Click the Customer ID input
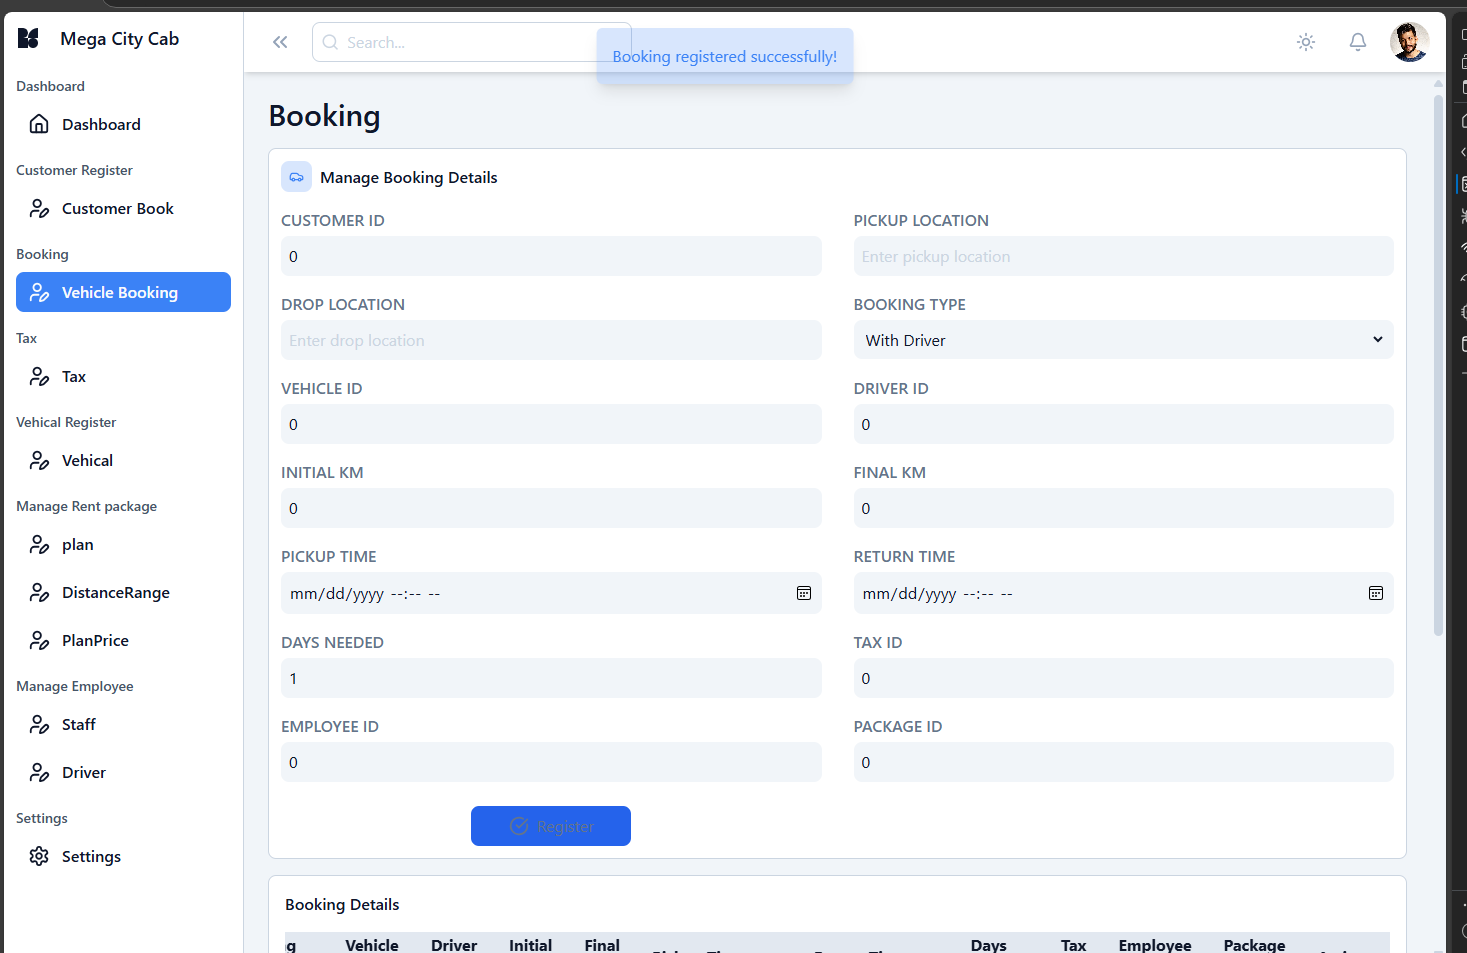This screenshot has width=1467, height=953. (x=551, y=256)
